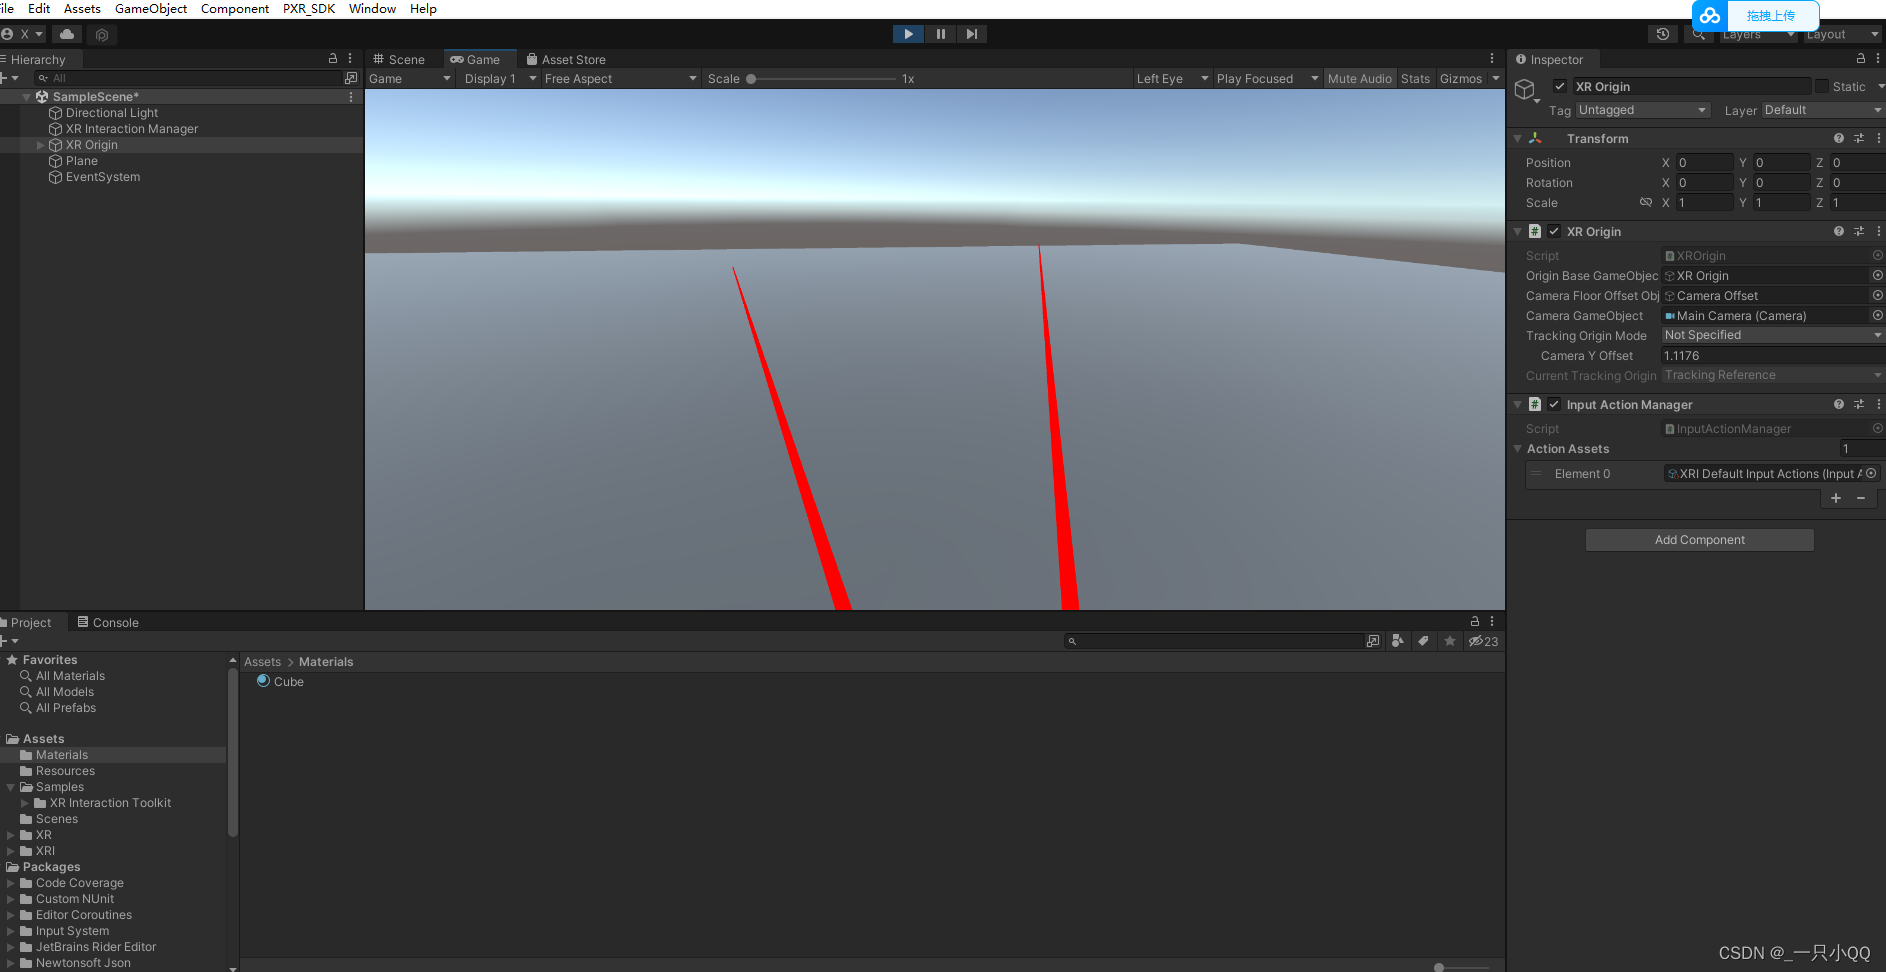1886x972 pixels.
Task: Open XR Origin component help icon
Action: point(1839,232)
